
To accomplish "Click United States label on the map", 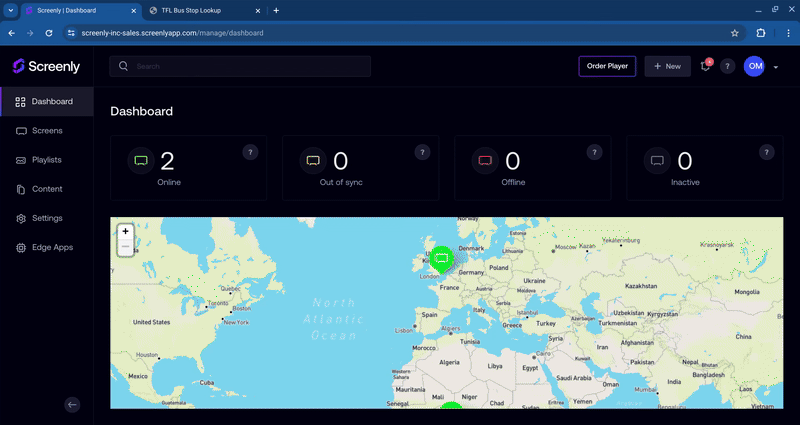I will pos(152,322).
